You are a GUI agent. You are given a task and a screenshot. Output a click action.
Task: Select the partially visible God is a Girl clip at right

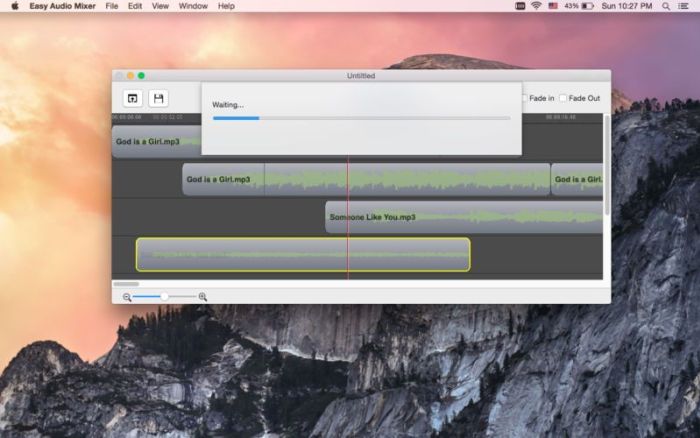pos(577,179)
